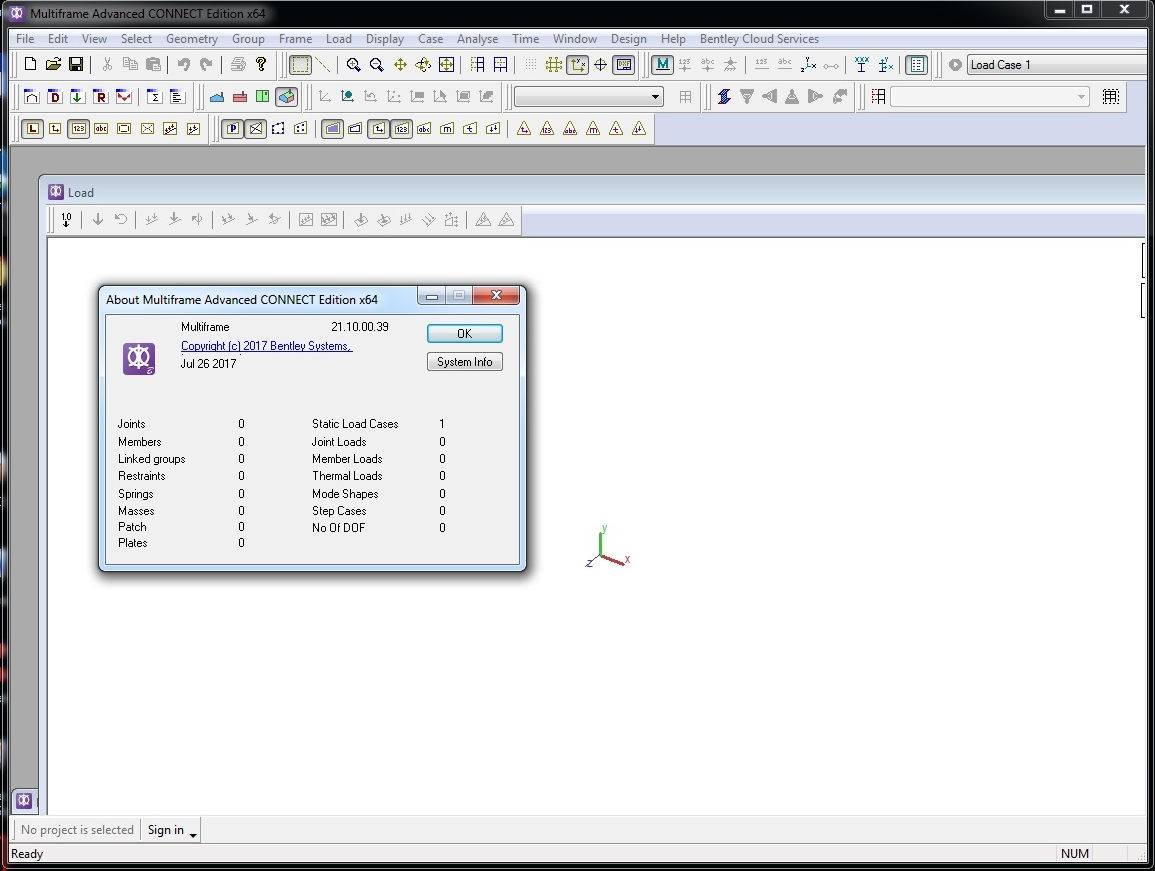Open the red moment plot window icon
Viewport: 1155px width, 871px height.
pos(124,97)
